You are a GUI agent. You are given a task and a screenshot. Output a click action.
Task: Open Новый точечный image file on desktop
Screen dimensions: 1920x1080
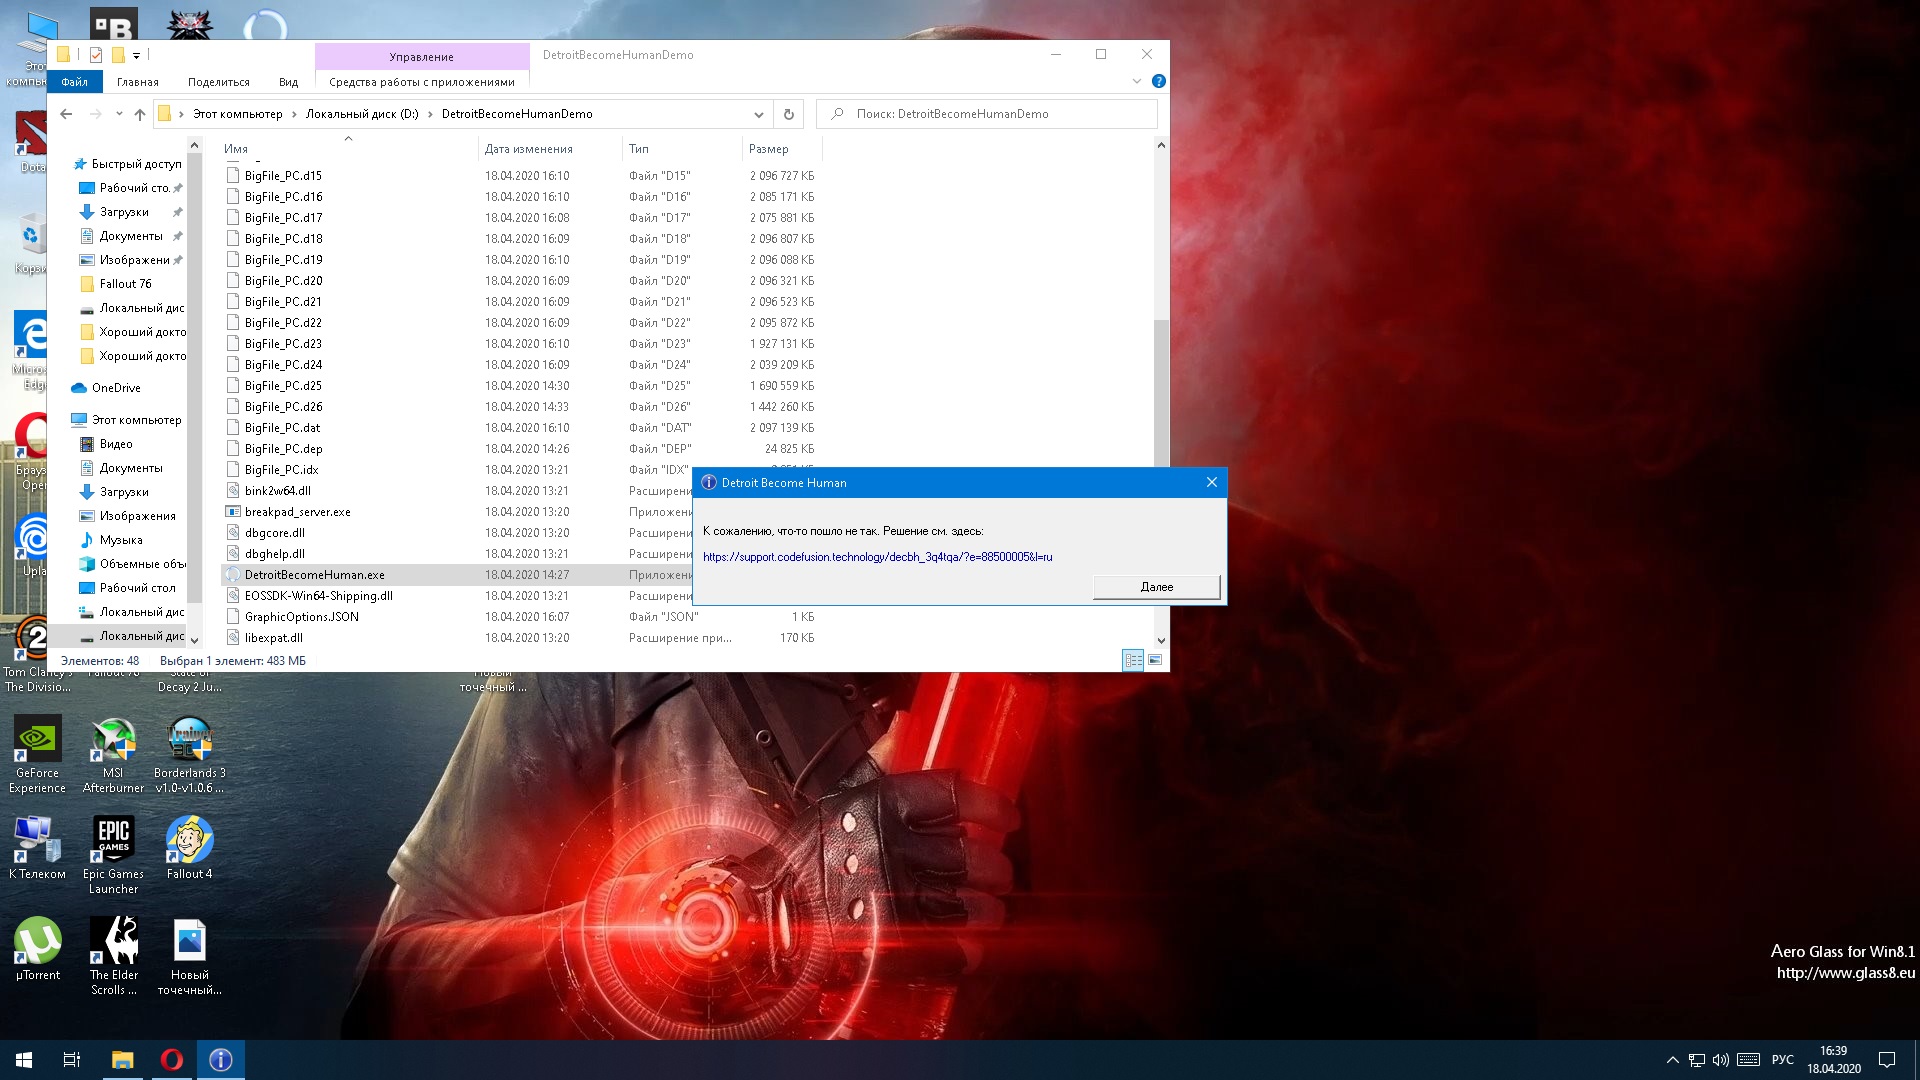click(189, 956)
